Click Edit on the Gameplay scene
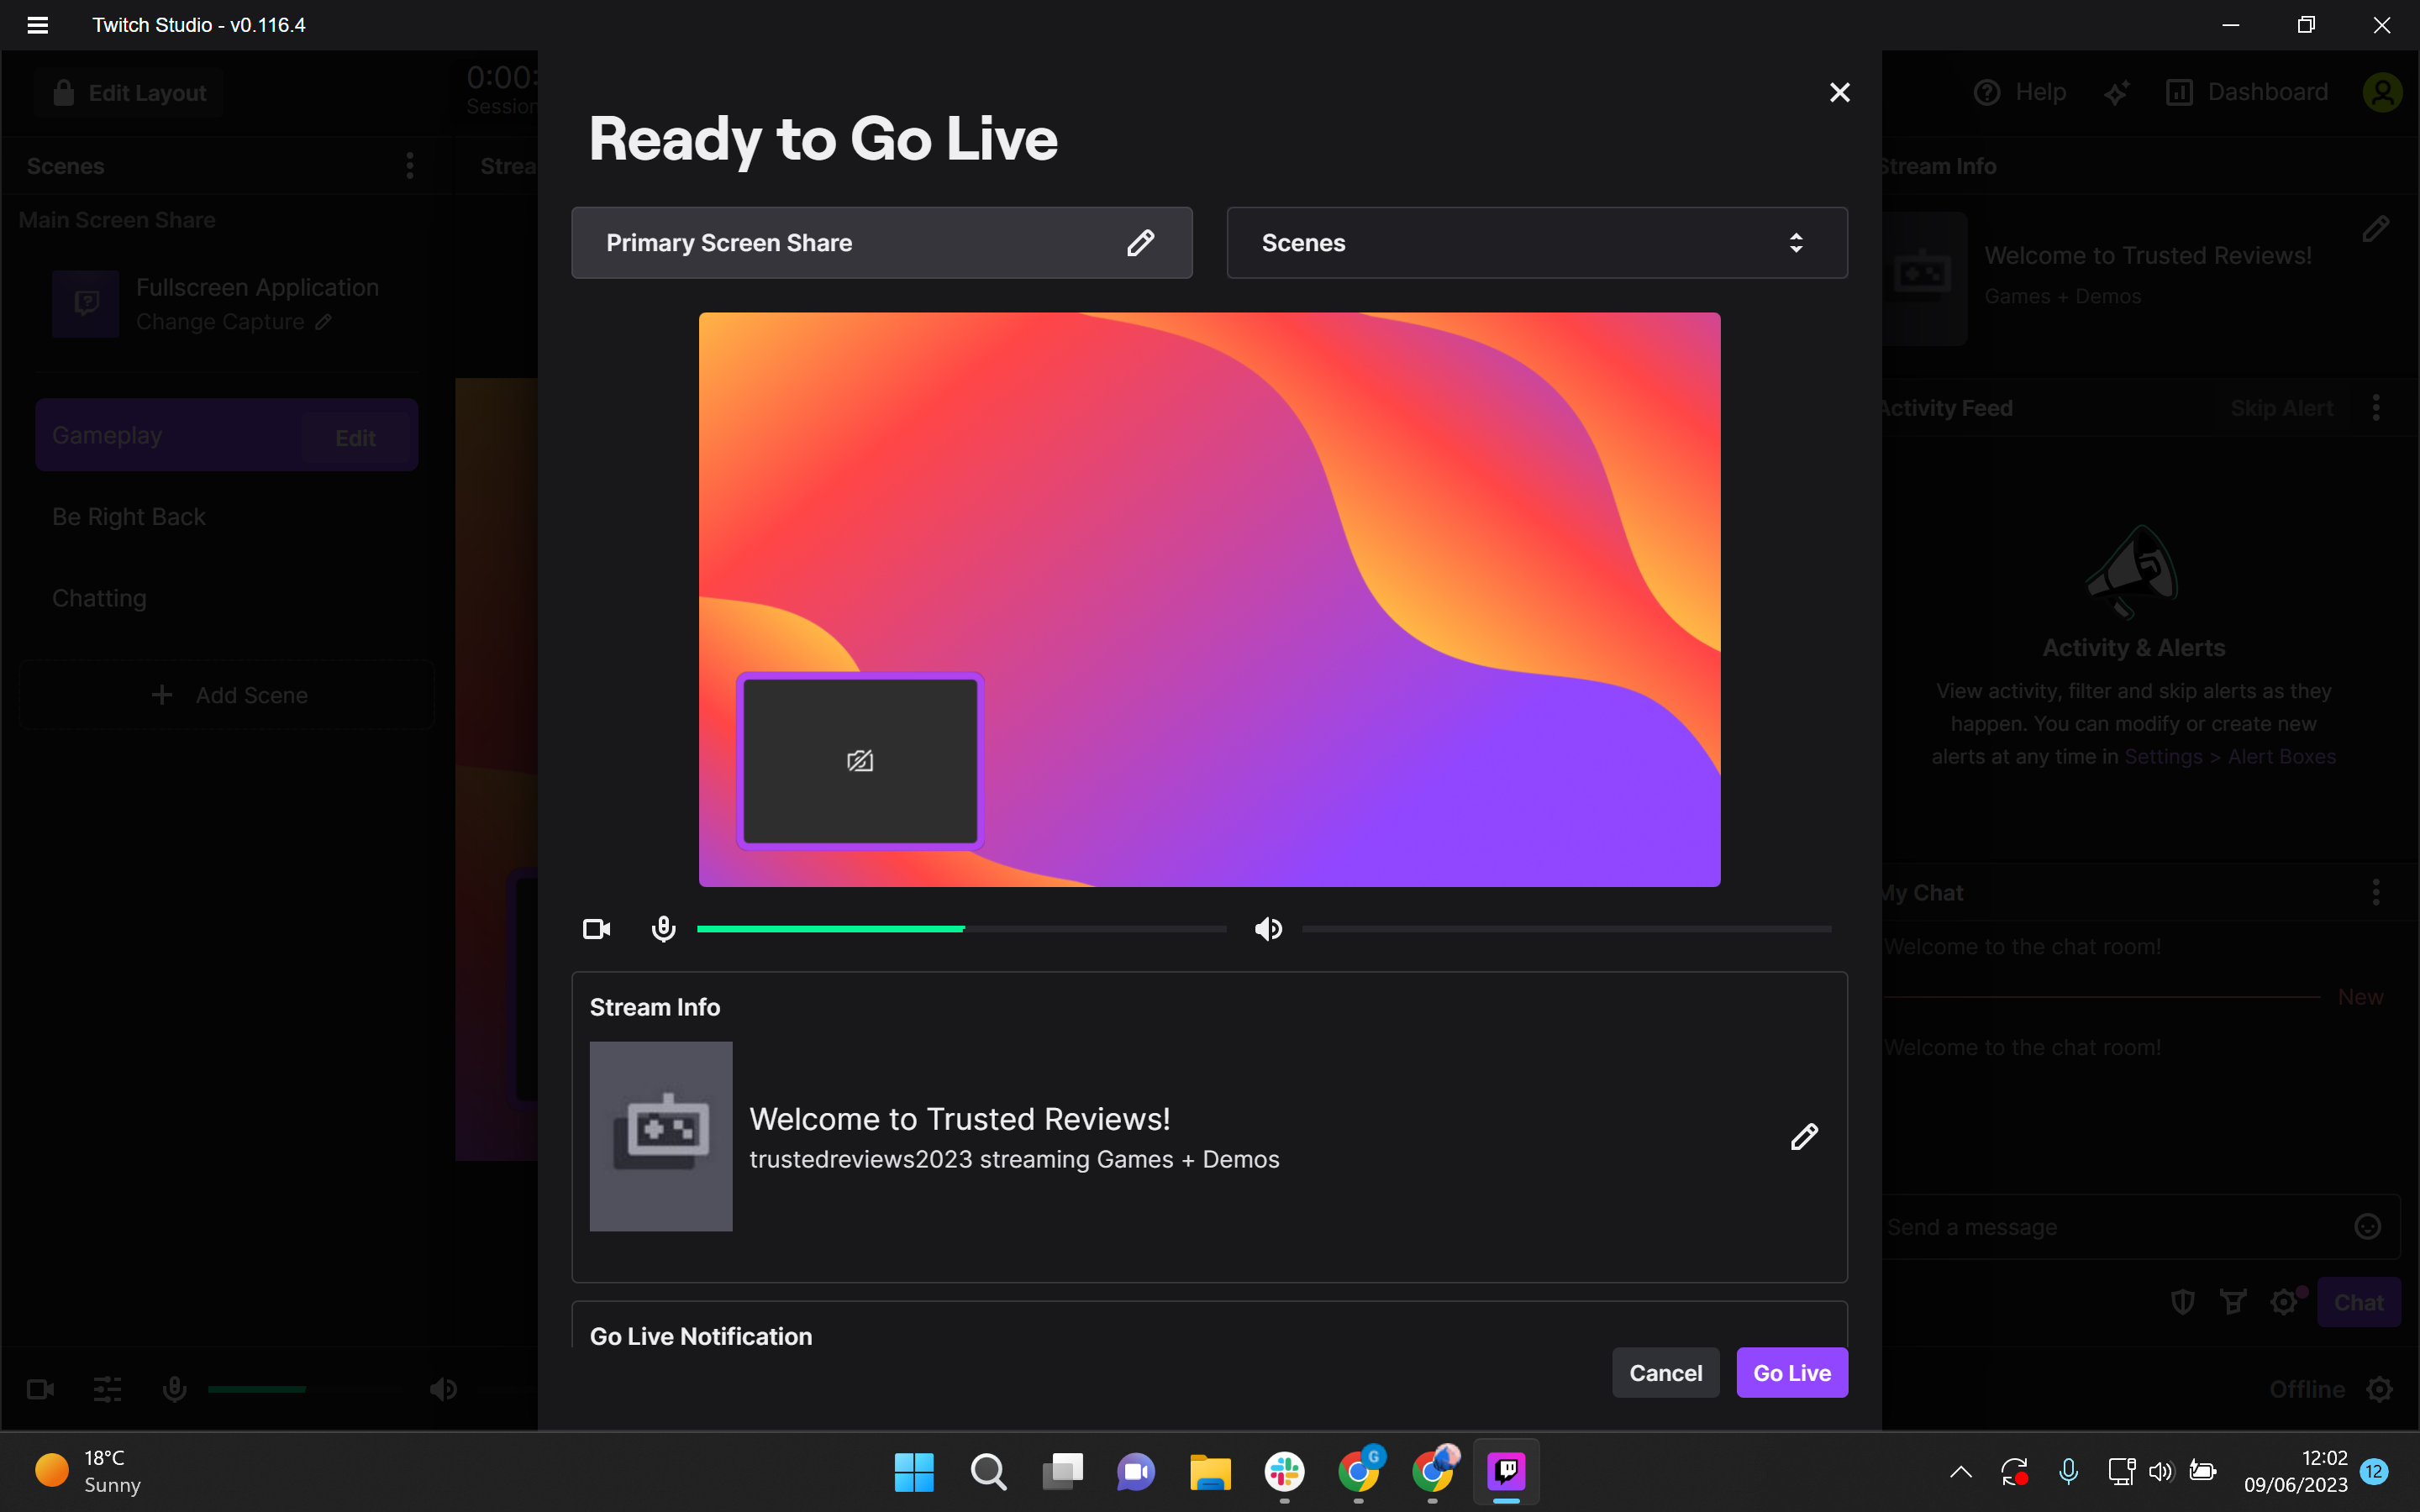Image resolution: width=2420 pixels, height=1512 pixels. tap(355, 438)
